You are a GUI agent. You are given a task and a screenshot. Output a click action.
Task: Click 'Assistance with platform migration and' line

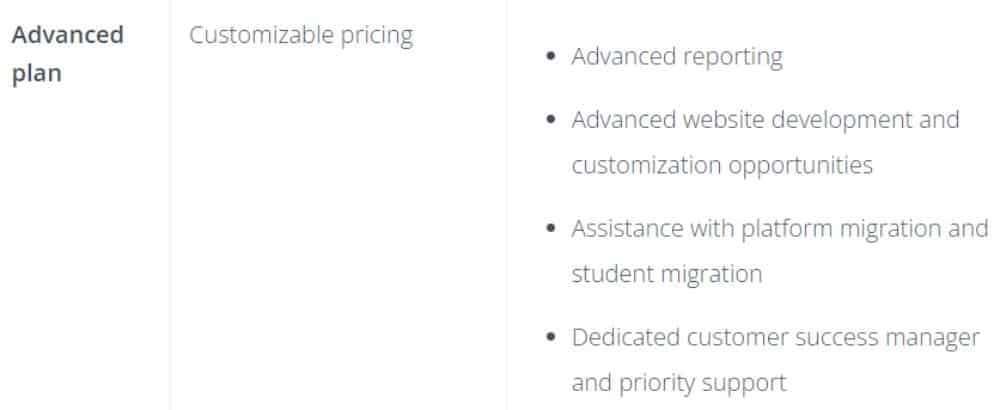780,229
